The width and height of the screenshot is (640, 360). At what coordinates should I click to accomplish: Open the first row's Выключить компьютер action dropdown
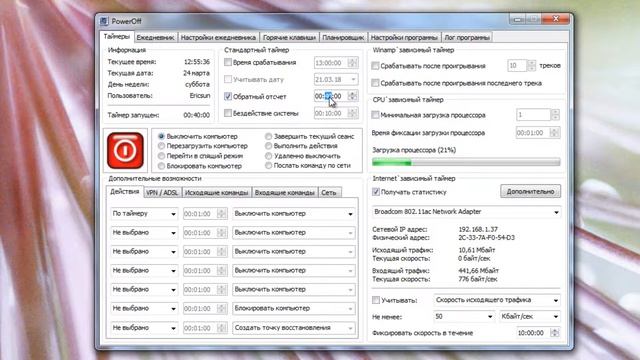pyautogui.click(x=293, y=214)
